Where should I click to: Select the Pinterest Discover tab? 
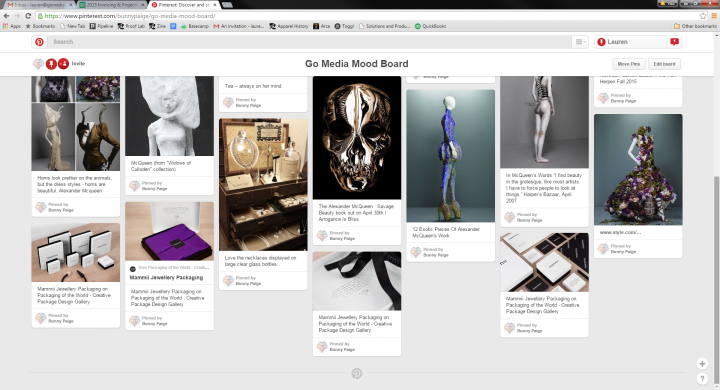coord(184,5)
